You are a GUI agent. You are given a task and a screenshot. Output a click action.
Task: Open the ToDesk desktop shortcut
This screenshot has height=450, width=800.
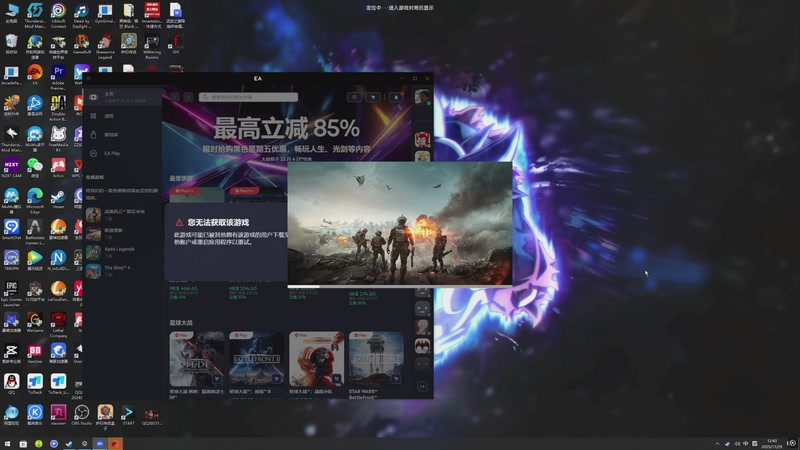click(35, 384)
